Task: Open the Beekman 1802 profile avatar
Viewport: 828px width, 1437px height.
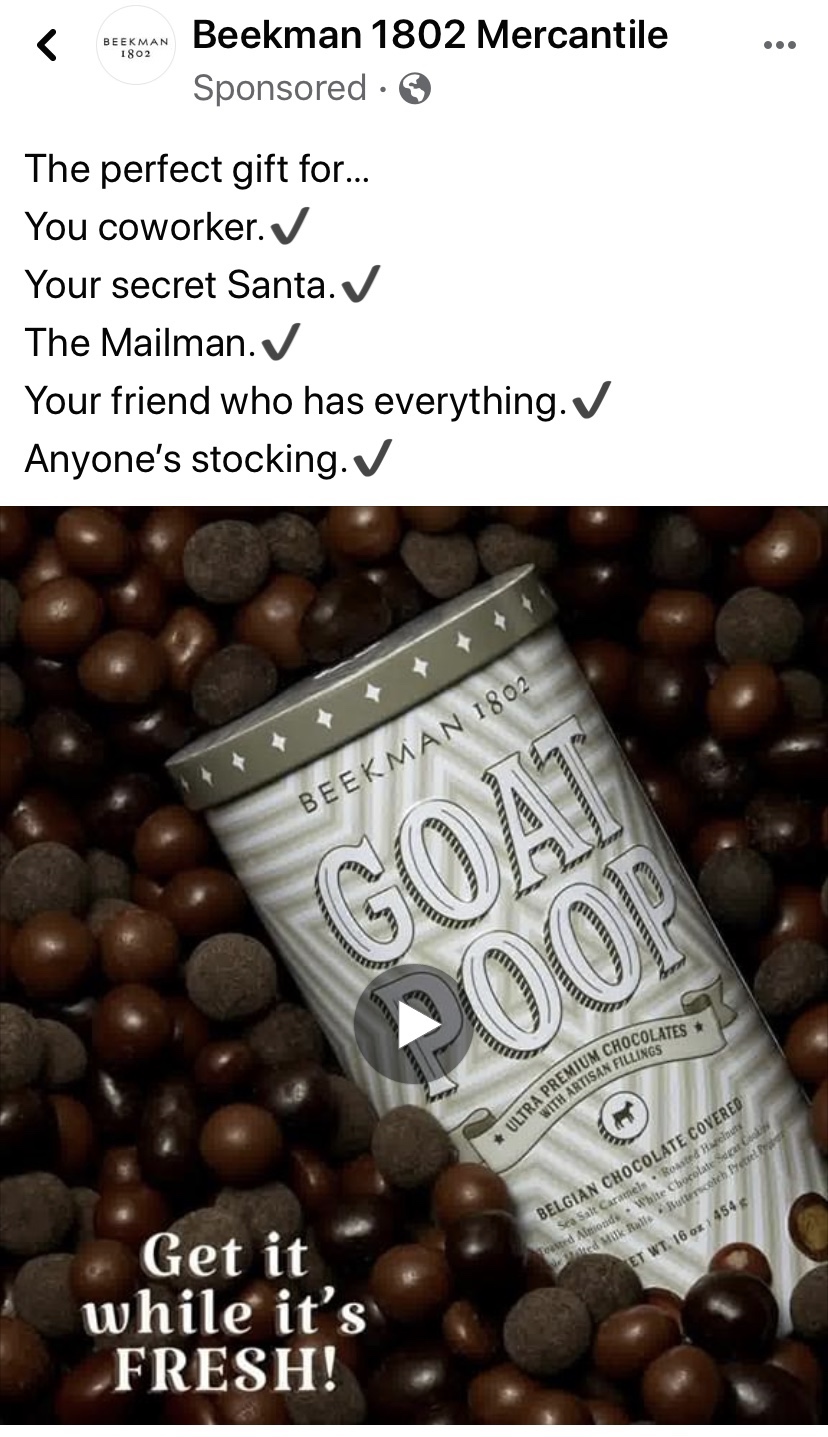Action: [x=135, y=46]
